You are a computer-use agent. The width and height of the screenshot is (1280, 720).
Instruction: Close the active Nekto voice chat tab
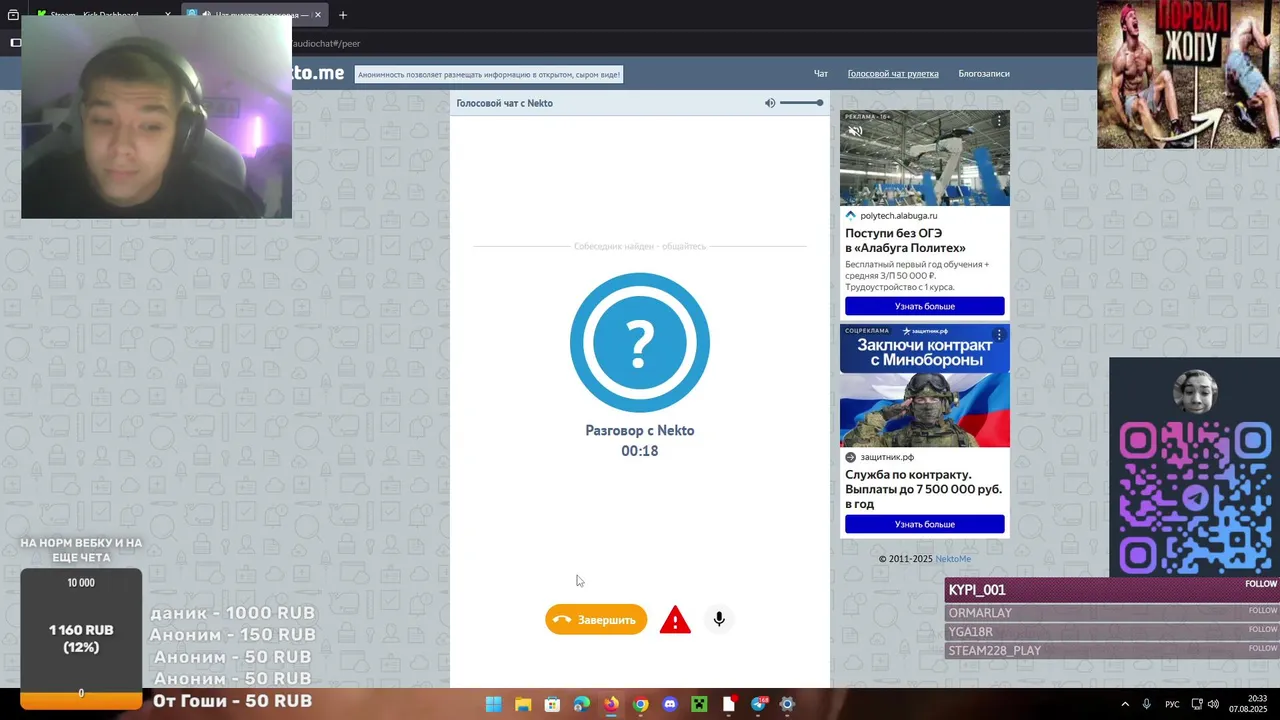coord(318,15)
